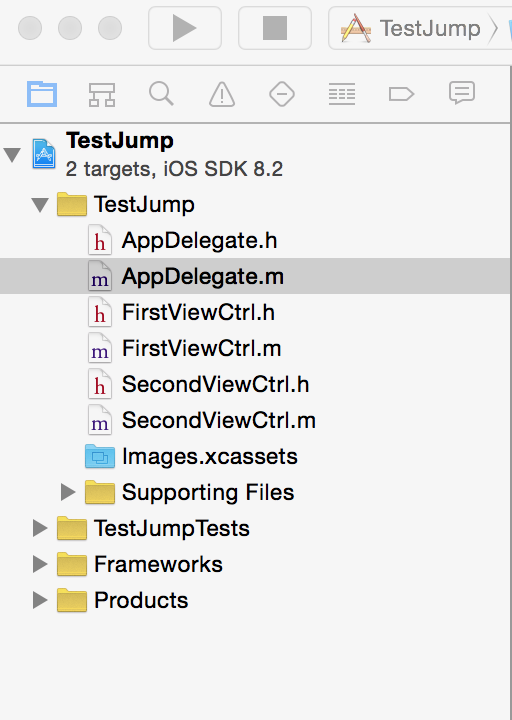This screenshot has width=512, height=720.
Task: Show the Symbol navigator
Action: coord(101,94)
